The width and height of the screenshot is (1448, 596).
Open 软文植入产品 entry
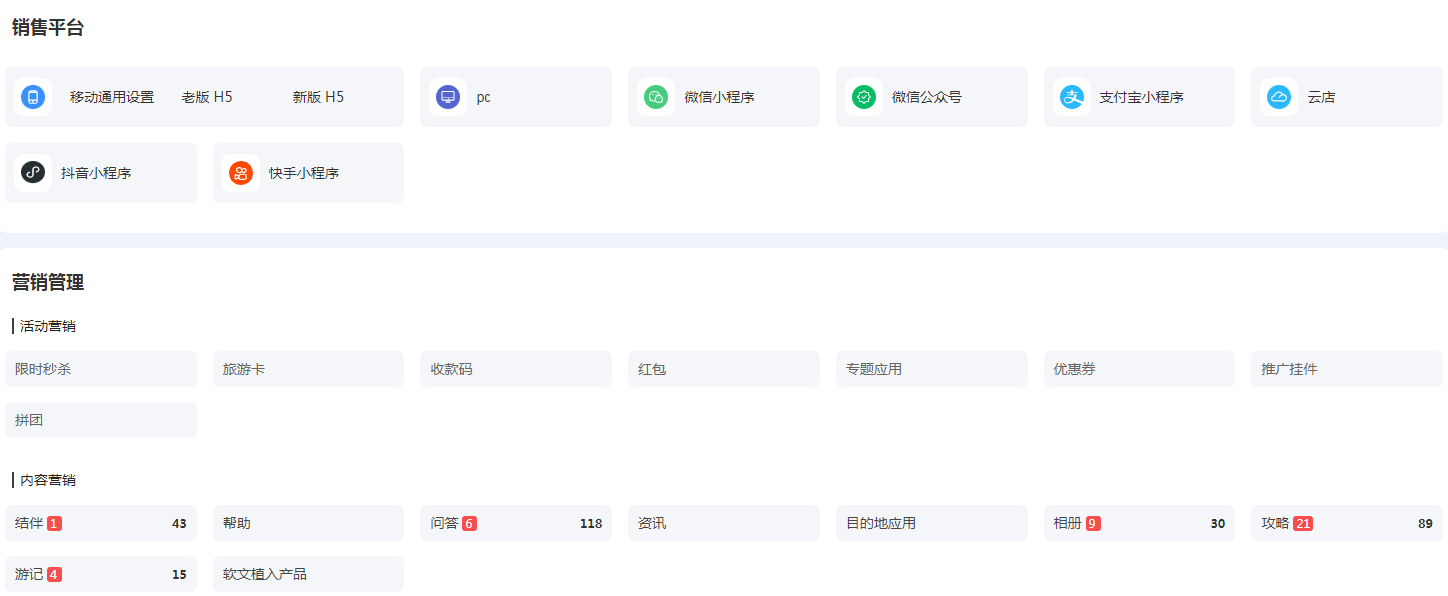click(x=265, y=574)
